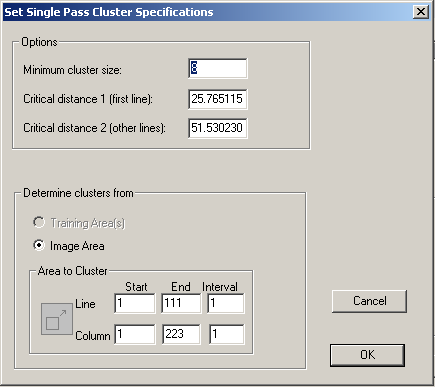The width and height of the screenshot is (435, 387).
Task: Click the 'Interval' column header text
Action: [220, 287]
